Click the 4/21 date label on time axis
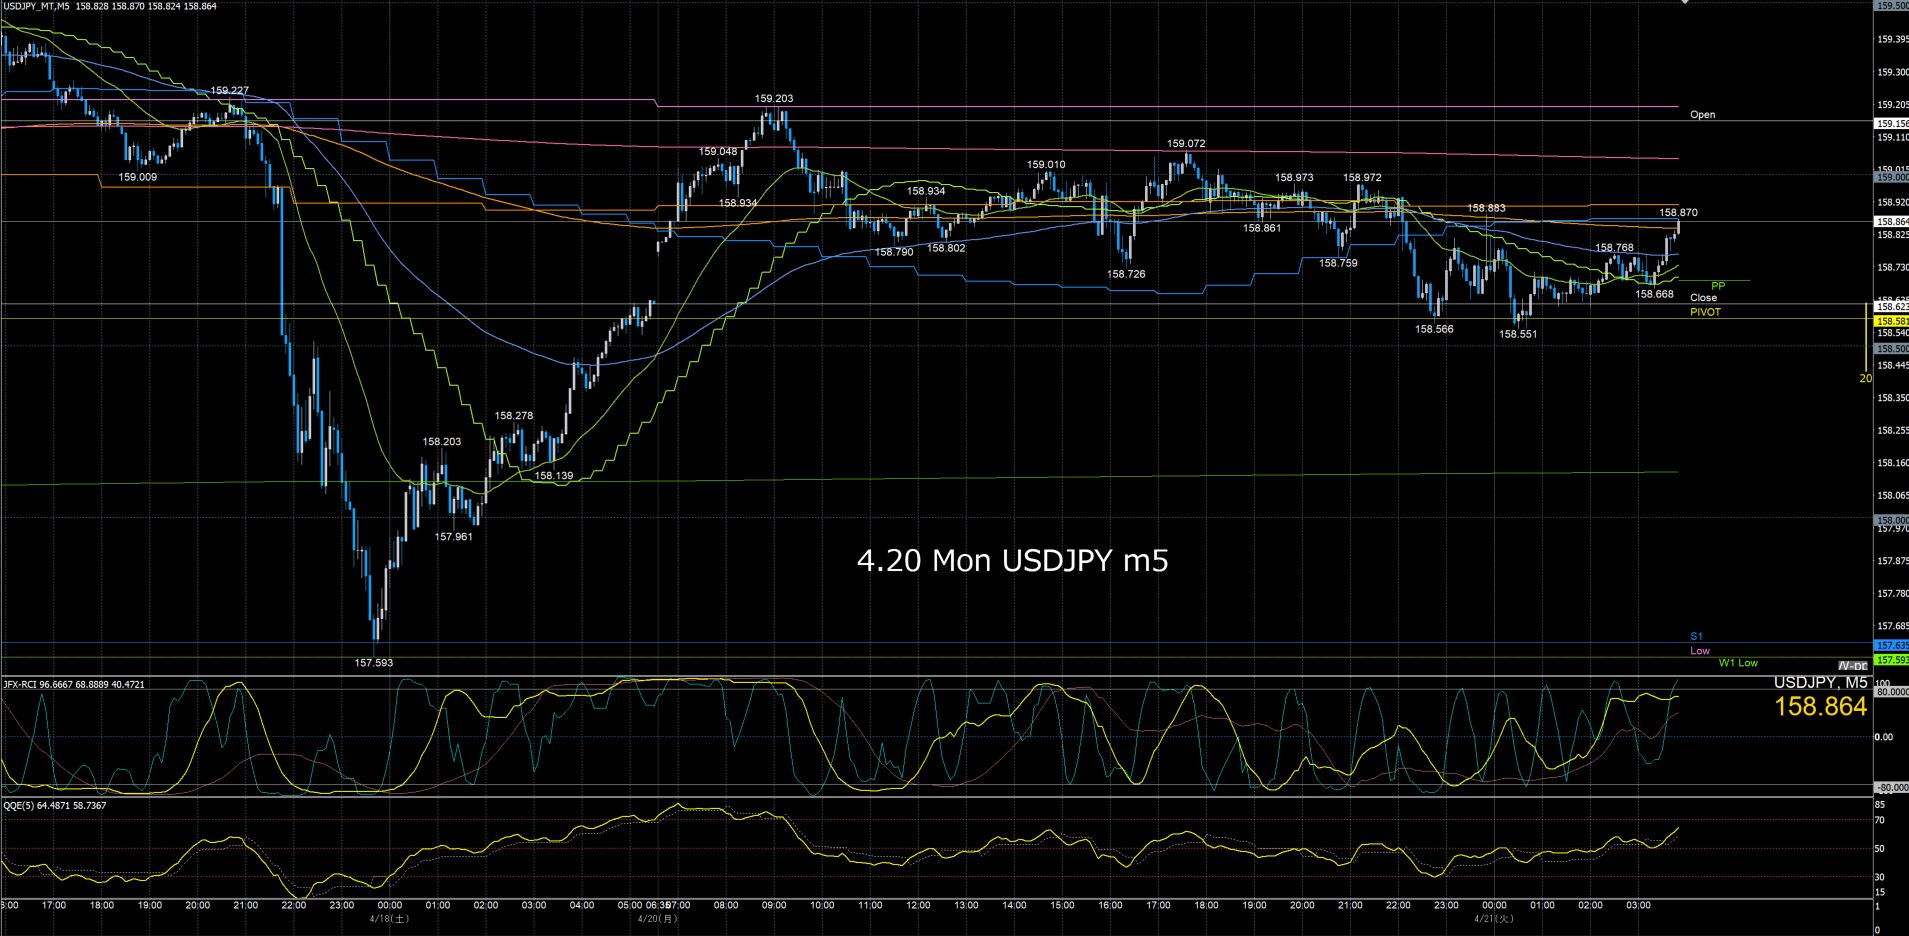1909x936 pixels. pos(1494,918)
